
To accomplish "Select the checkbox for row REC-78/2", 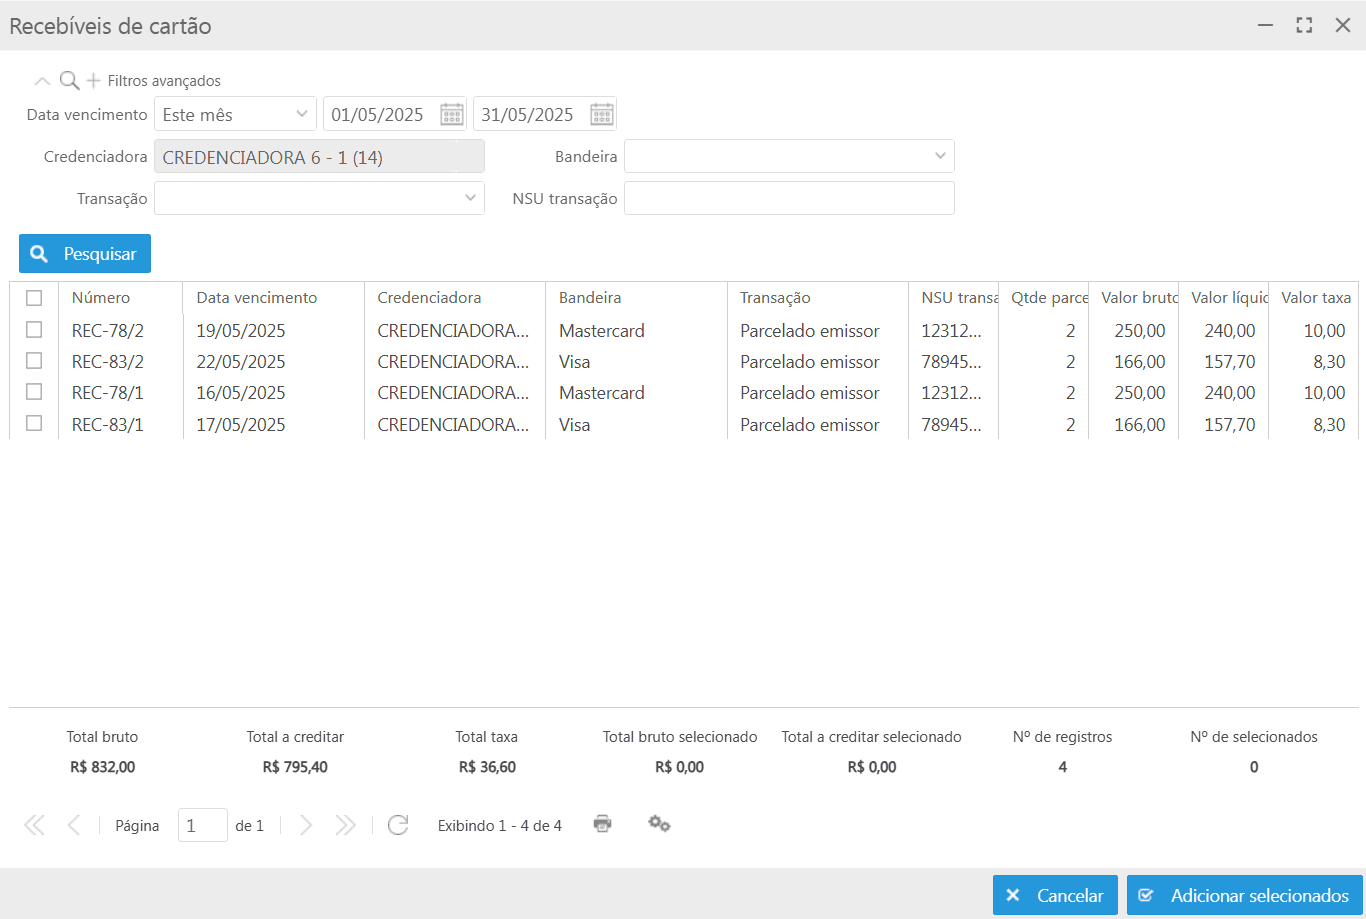I will coord(34,330).
